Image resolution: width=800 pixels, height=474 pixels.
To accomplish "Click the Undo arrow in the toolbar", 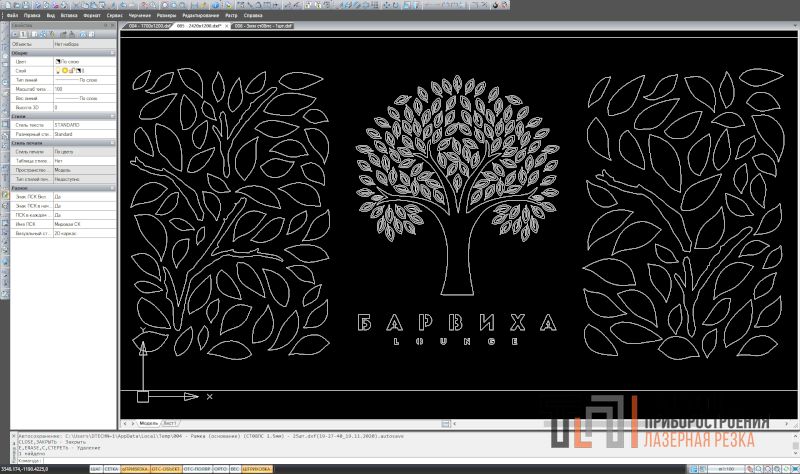I will point(123,5).
